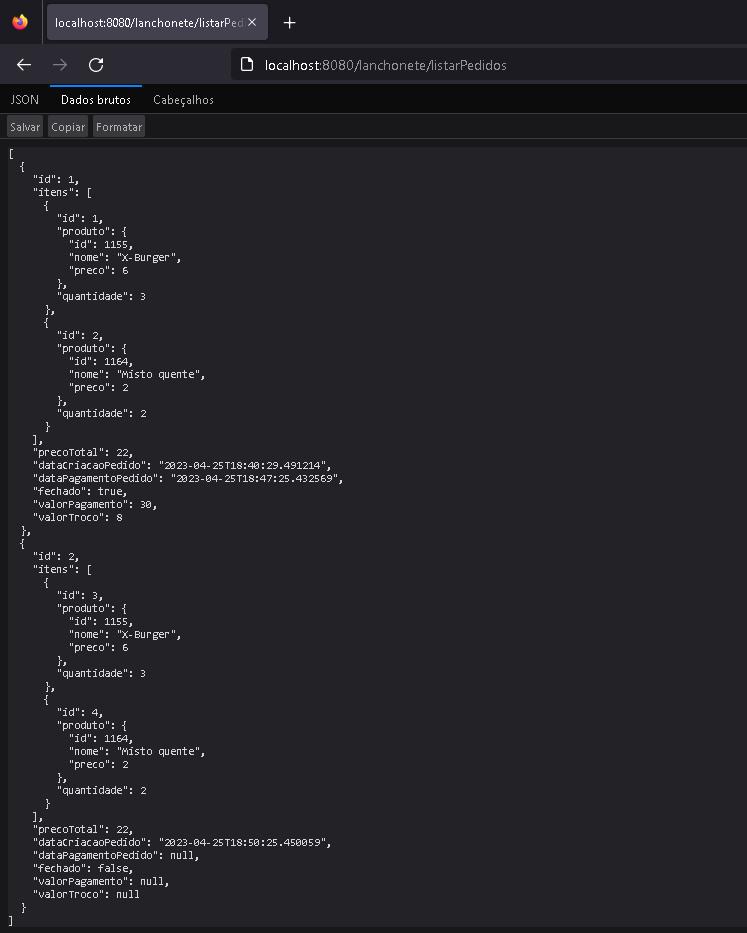Screen dimensions: 747x933
Task: Open the Cabeçalhos tab
Action: point(183,99)
